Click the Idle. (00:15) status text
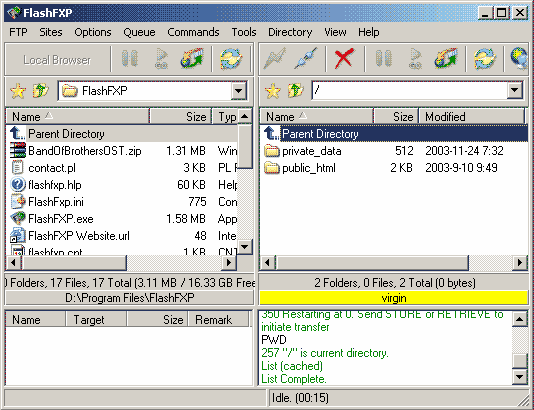This screenshot has width=534, height=410. click(x=300, y=398)
